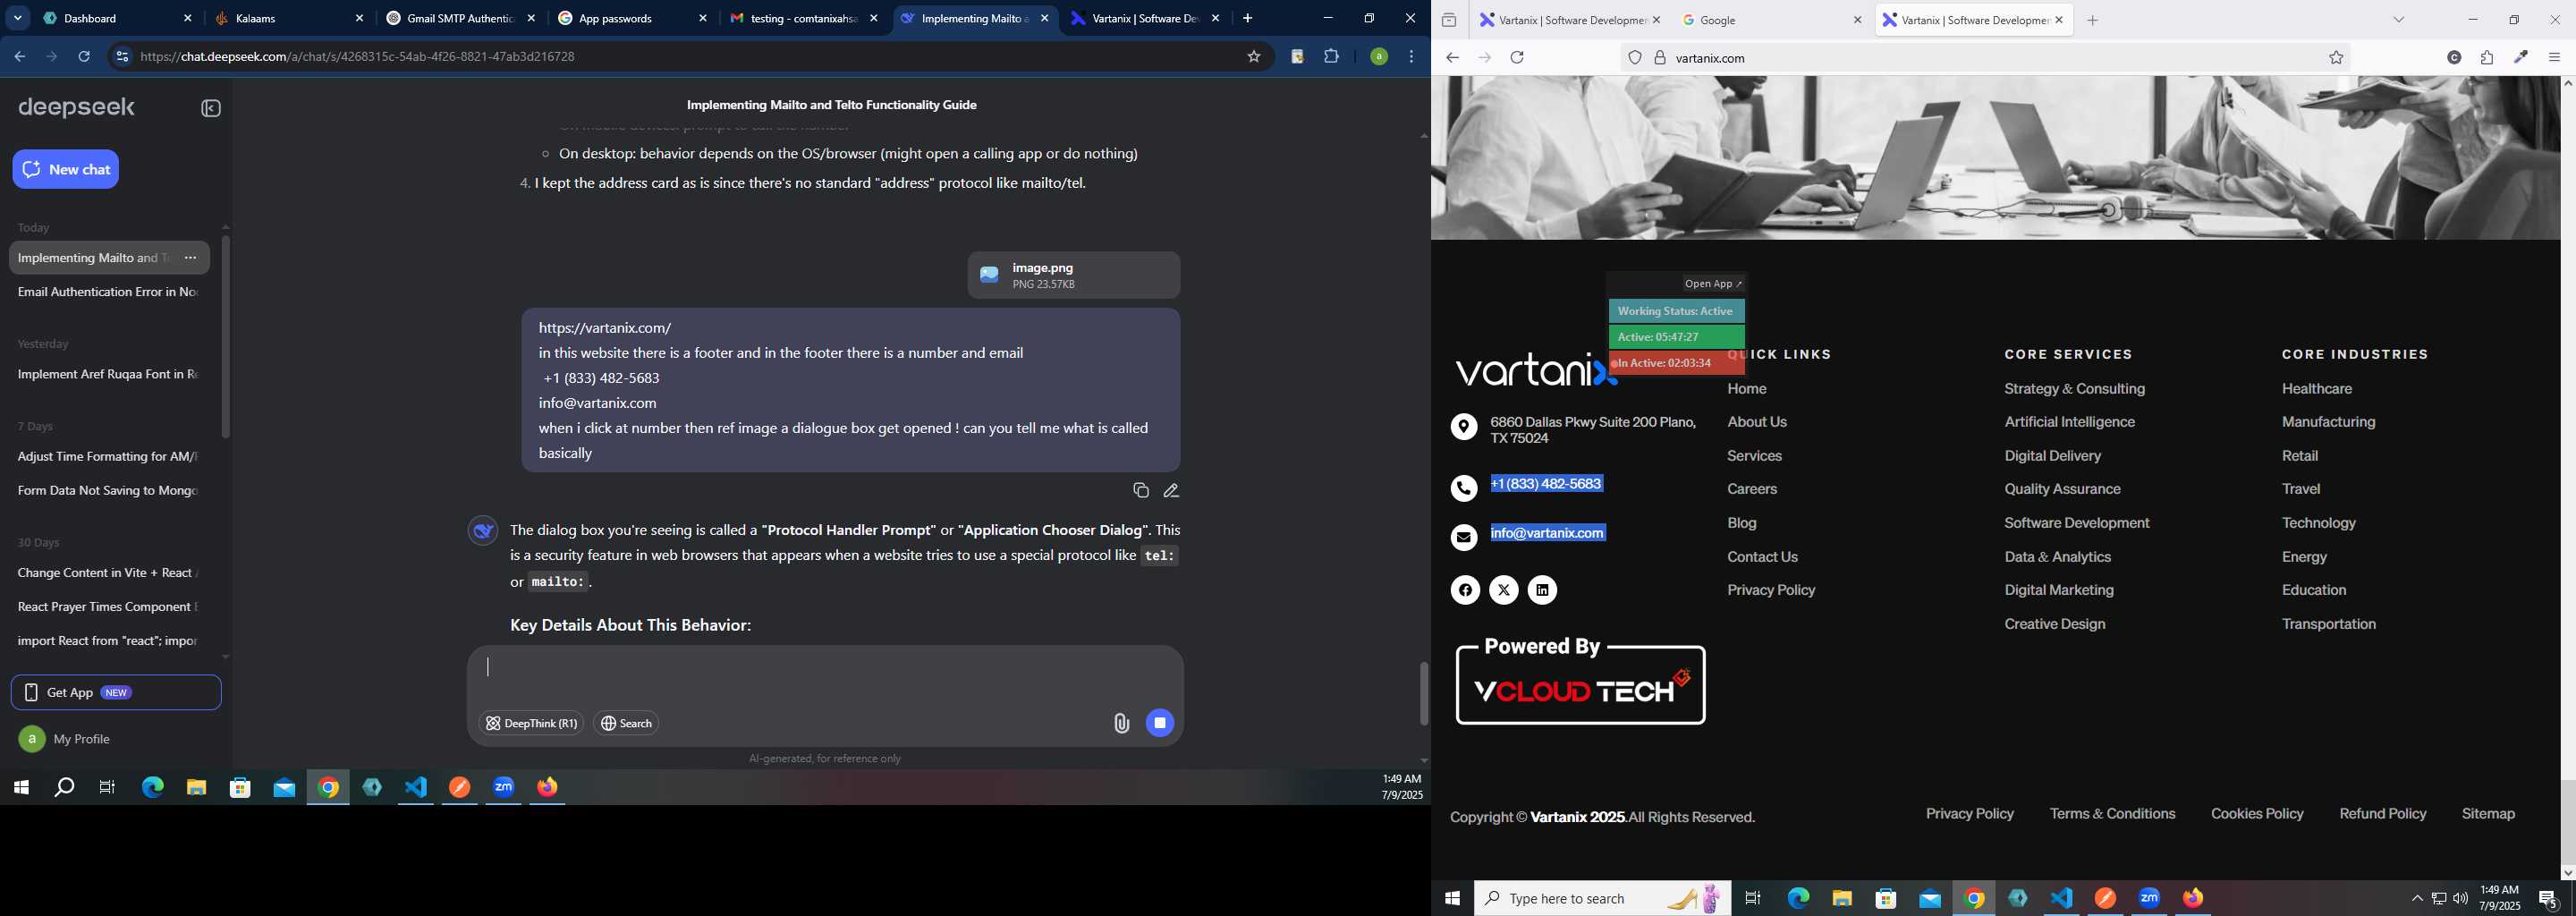The image size is (2576, 916).
Task: Open Firefox extensions puzzle icon
Action: pyautogui.click(x=2487, y=58)
